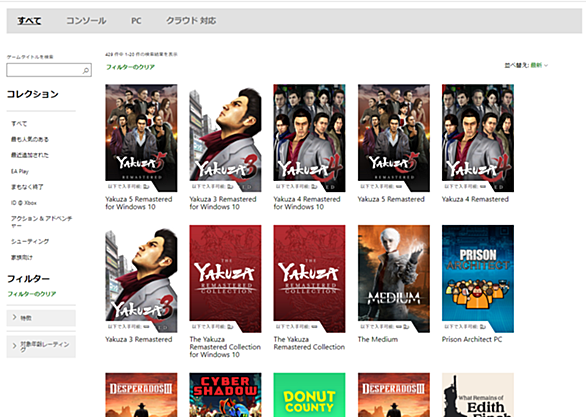Open the Cyber Shadow cover
Screen dimensions: 586x417
(x=225, y=395)
